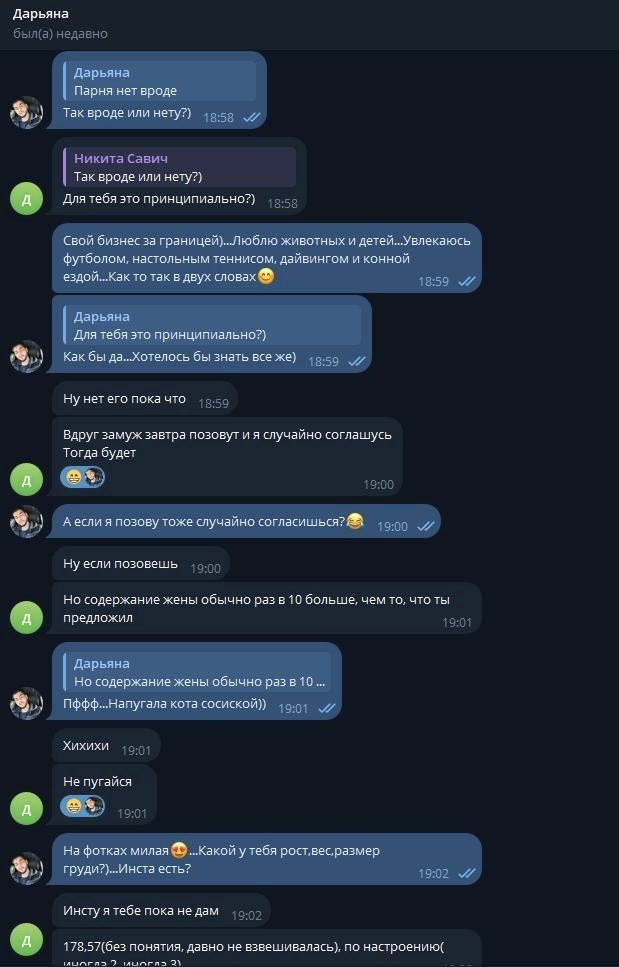Image resolution: width=619 pixels, height=967 pixels.
Task: Select the 'Ну нет его пока что' message
Action: [125, 398]
